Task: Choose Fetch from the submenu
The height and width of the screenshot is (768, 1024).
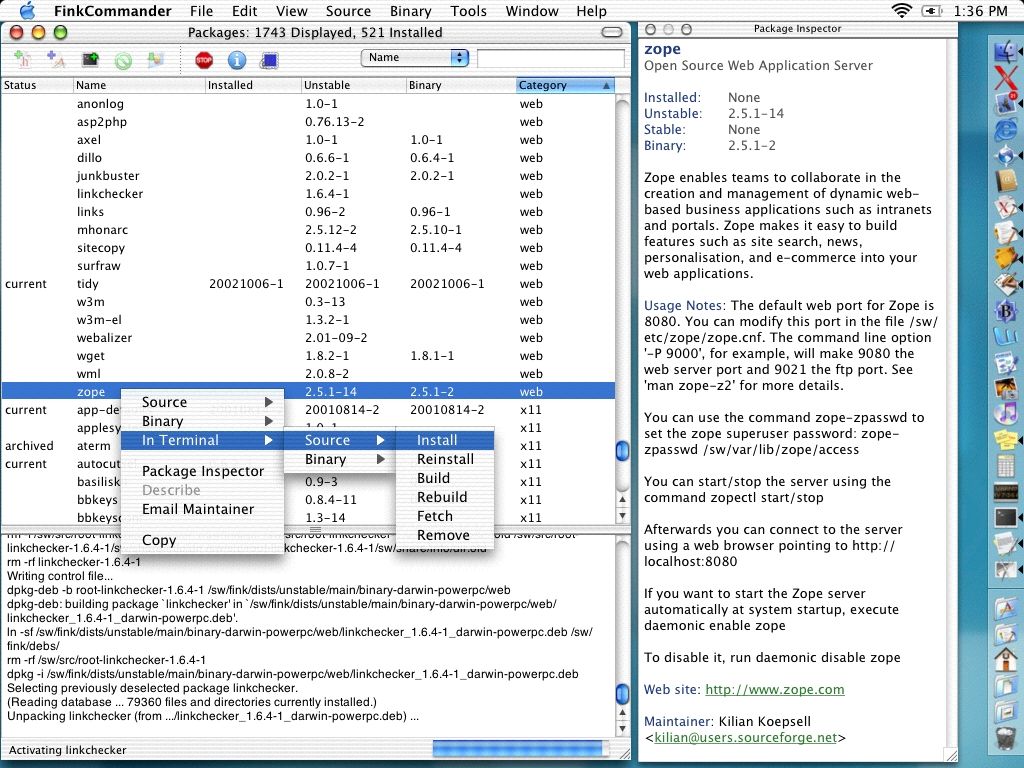Action: click(445, 516)
